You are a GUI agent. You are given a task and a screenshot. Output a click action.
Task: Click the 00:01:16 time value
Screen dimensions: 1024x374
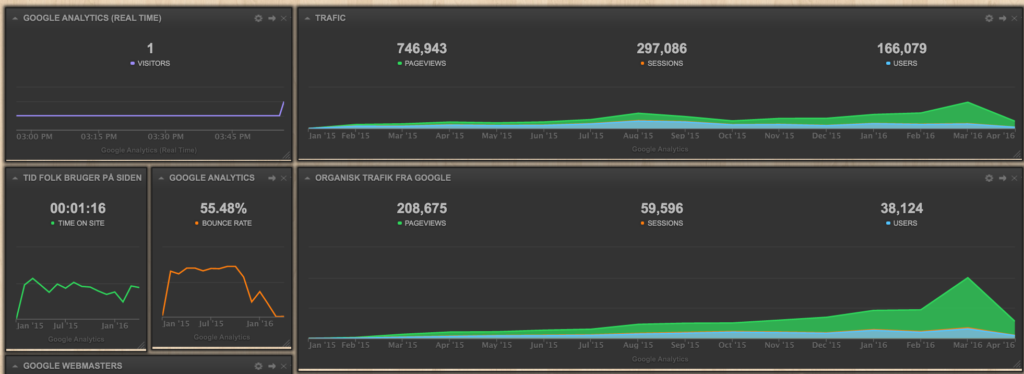(78, 209)
